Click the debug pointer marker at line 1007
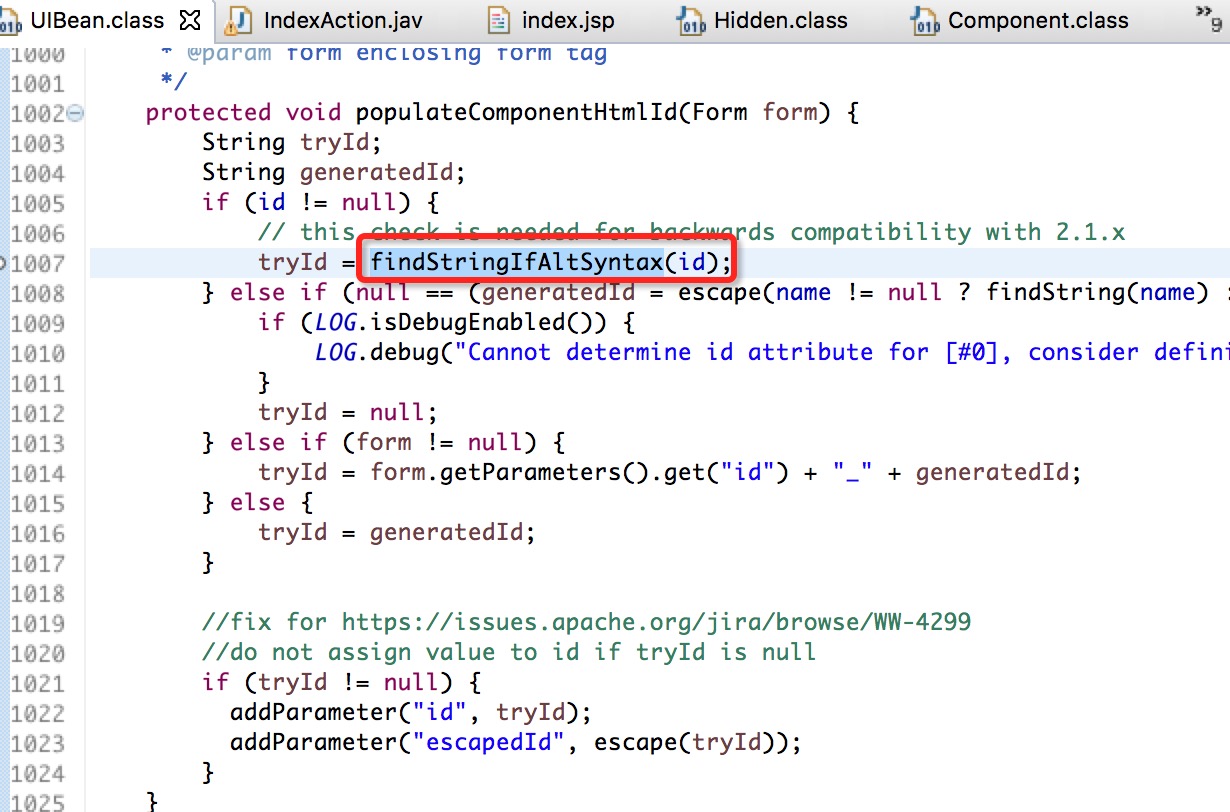The width and height of the screenshot is (1230, 812). point(3,263)
